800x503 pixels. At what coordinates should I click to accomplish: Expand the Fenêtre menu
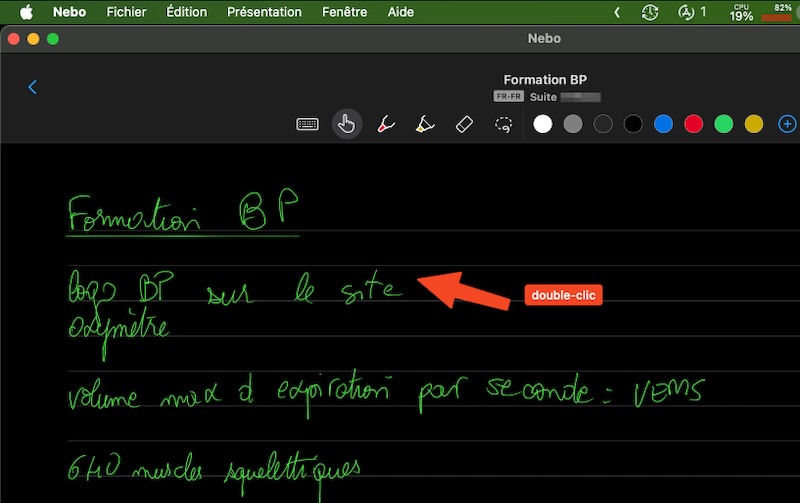coord(344,12)
